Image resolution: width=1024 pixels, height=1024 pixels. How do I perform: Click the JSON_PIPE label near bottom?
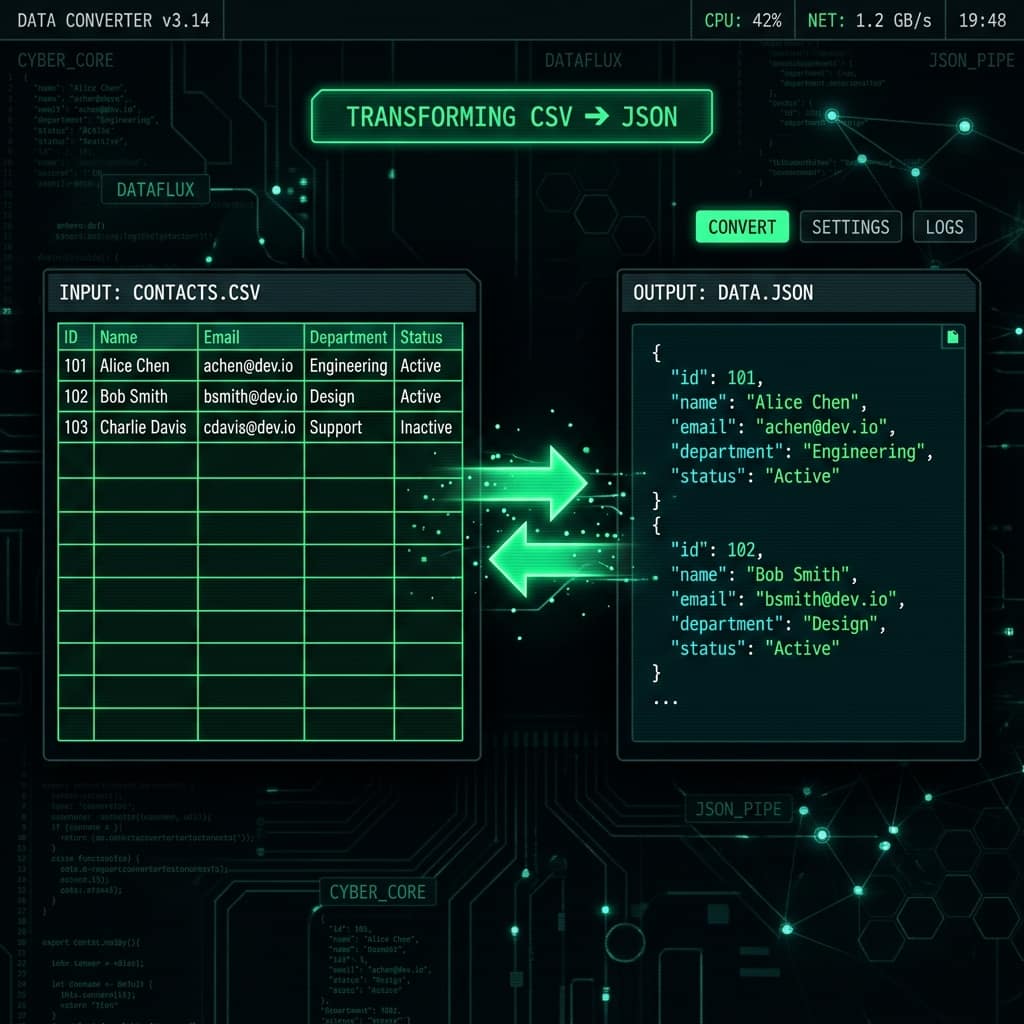(738, 809)
